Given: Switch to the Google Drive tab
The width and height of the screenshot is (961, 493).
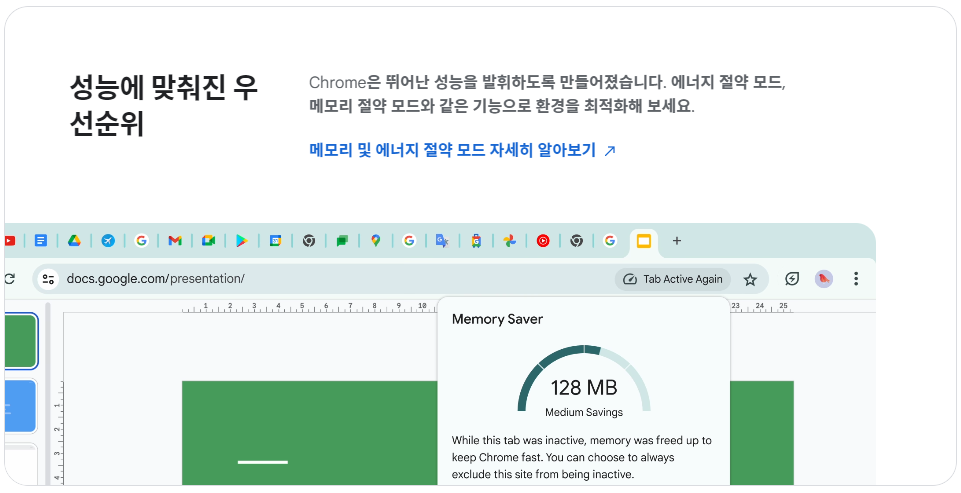Looking at the screenshot, I should pos(74,241).
